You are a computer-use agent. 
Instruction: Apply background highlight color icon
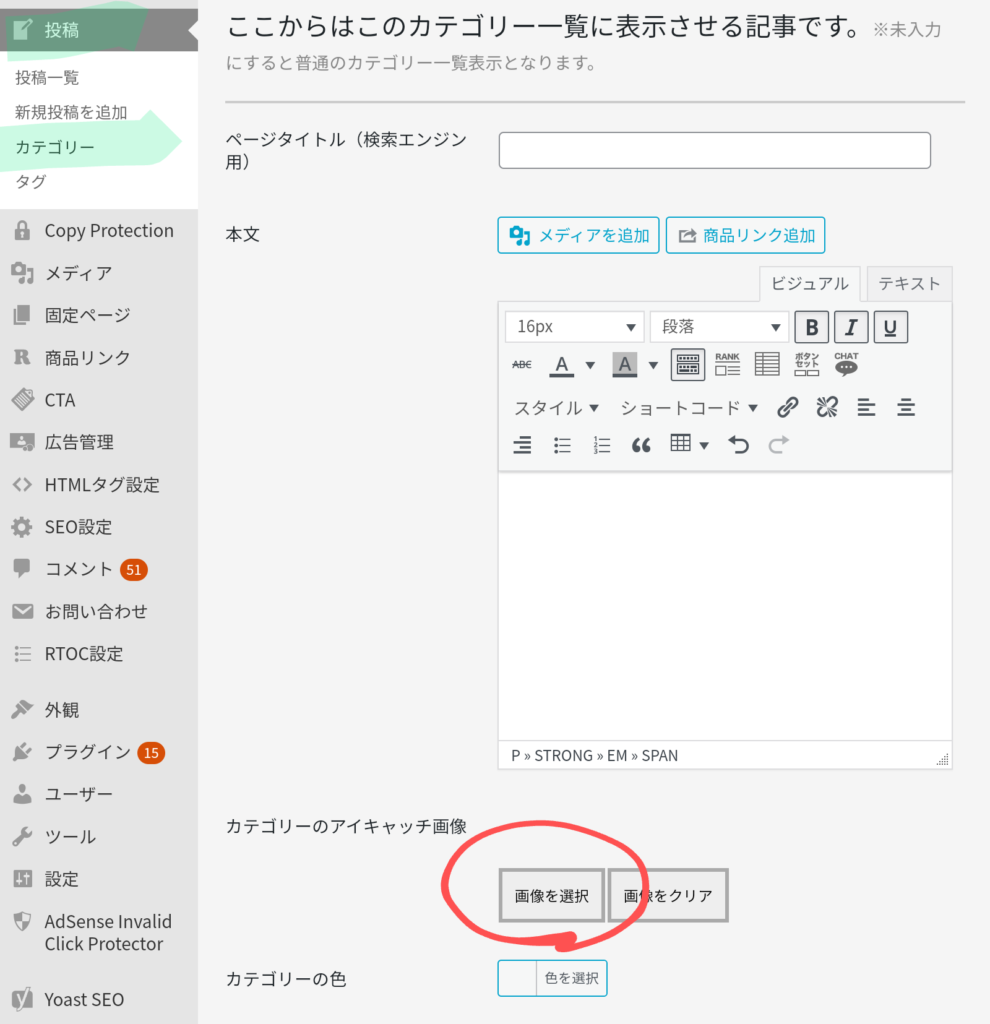click(x=624, y=364)
